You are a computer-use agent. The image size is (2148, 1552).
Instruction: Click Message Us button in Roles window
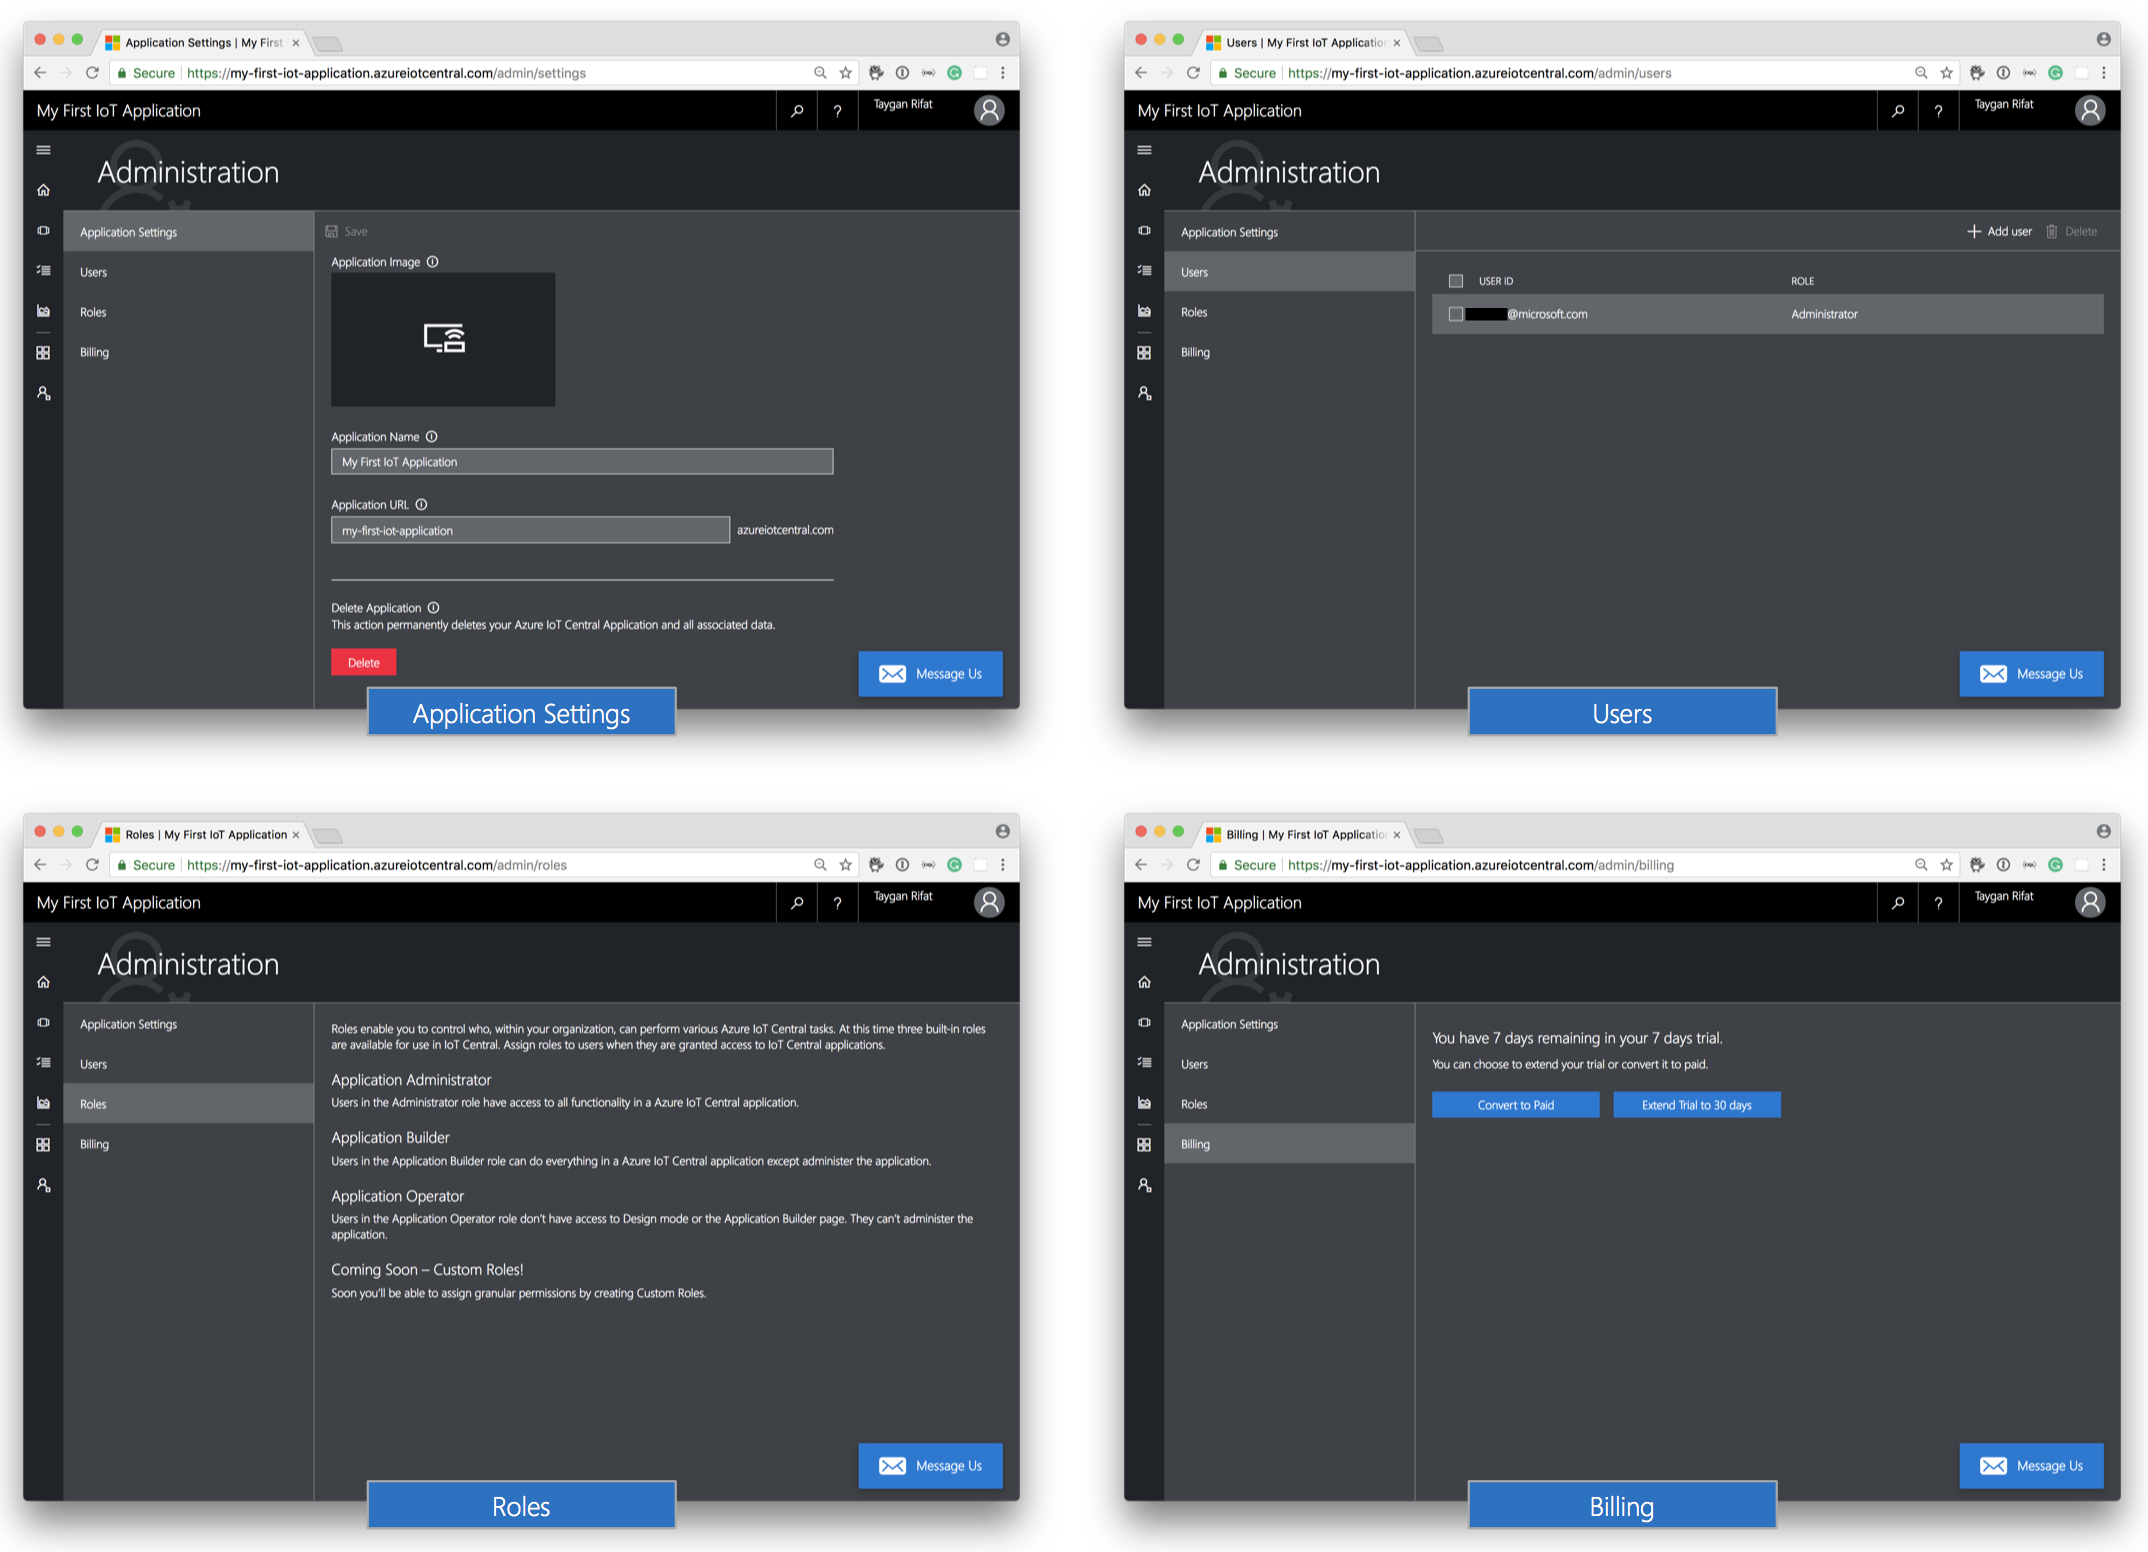pos(930,1466)
